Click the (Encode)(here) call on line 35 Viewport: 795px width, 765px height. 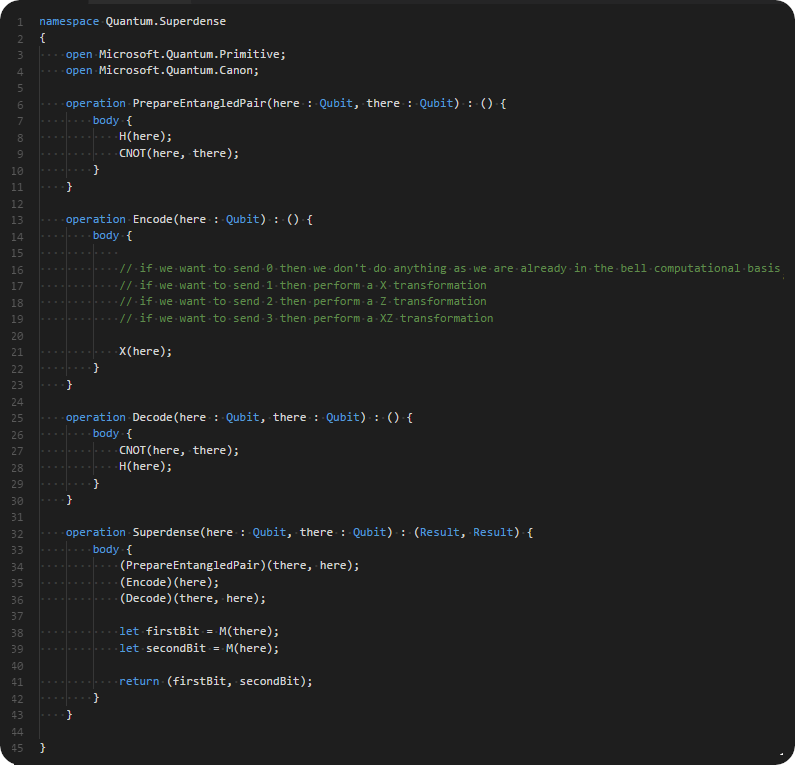click(169, 582)
